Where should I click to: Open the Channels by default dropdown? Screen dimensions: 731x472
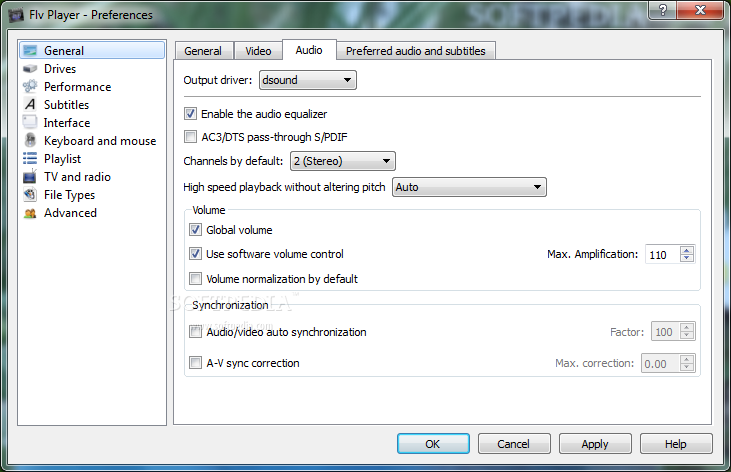coord(343,161)
